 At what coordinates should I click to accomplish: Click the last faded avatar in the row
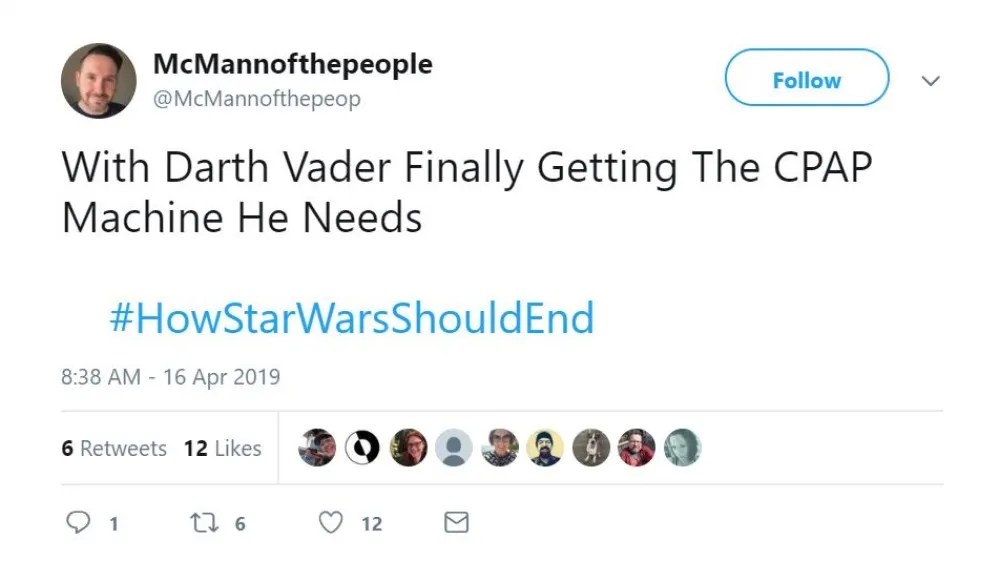[682, 447]
